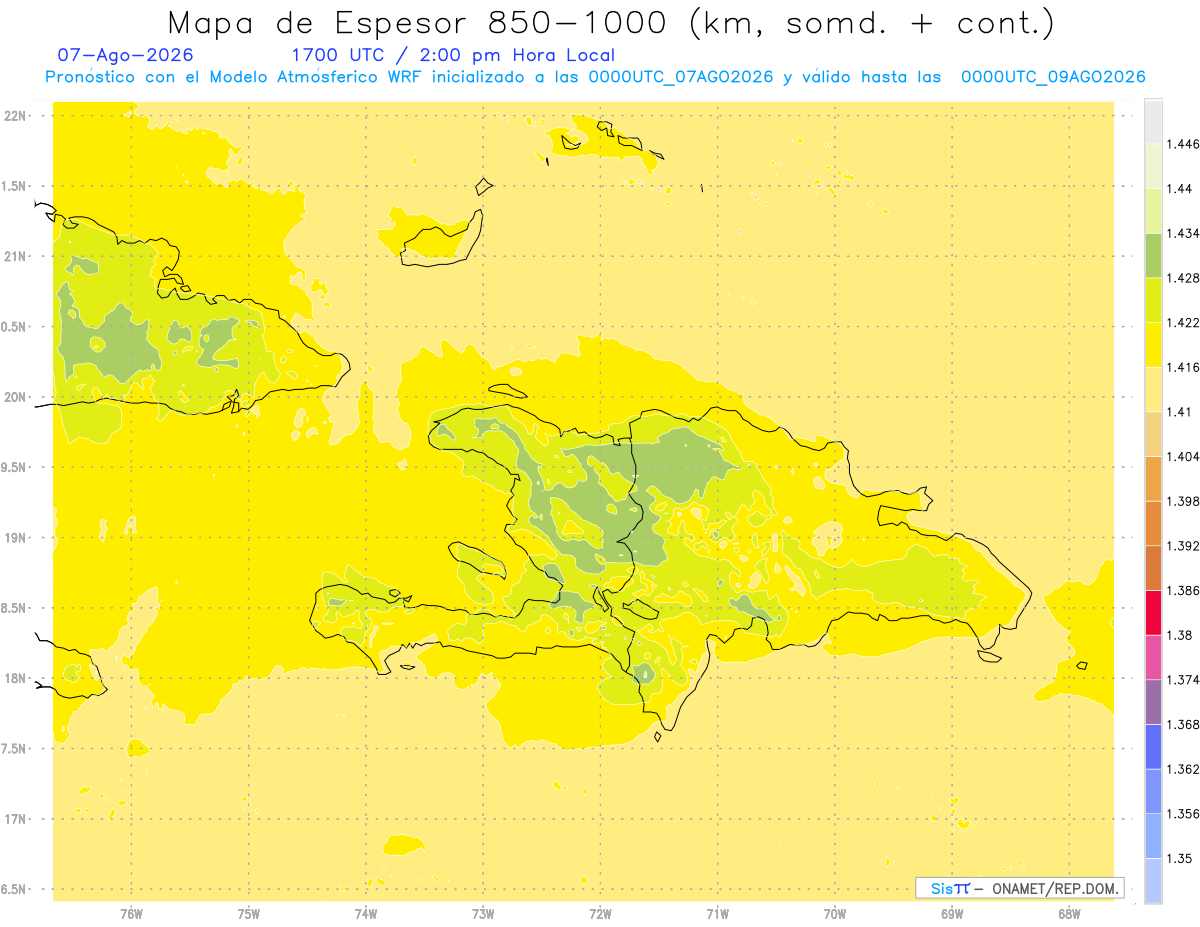Click the 69W longitude axis label
1200x927 pixels.
click(x=952, y=914)
